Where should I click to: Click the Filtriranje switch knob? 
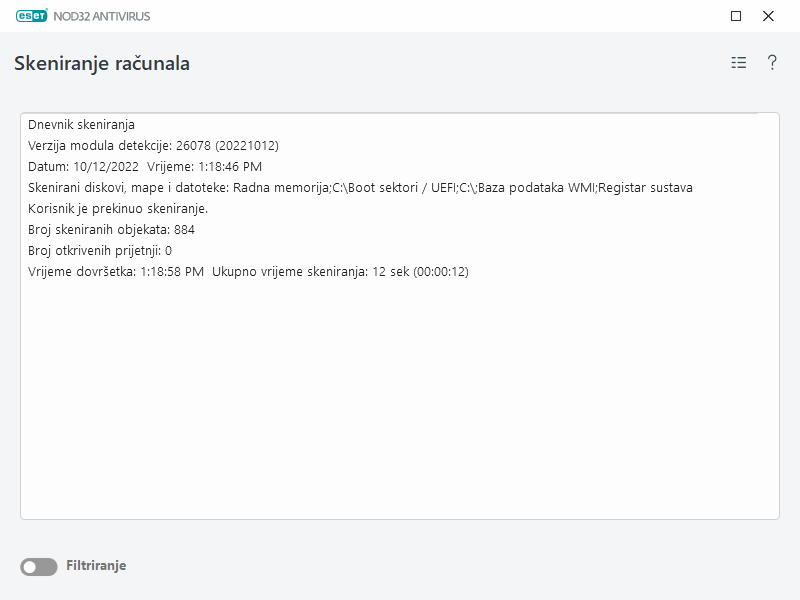click(30, 565)
